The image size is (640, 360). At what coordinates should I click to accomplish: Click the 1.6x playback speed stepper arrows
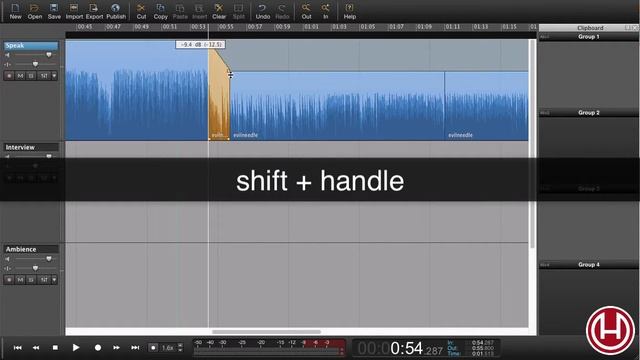[x=180, y=348]
